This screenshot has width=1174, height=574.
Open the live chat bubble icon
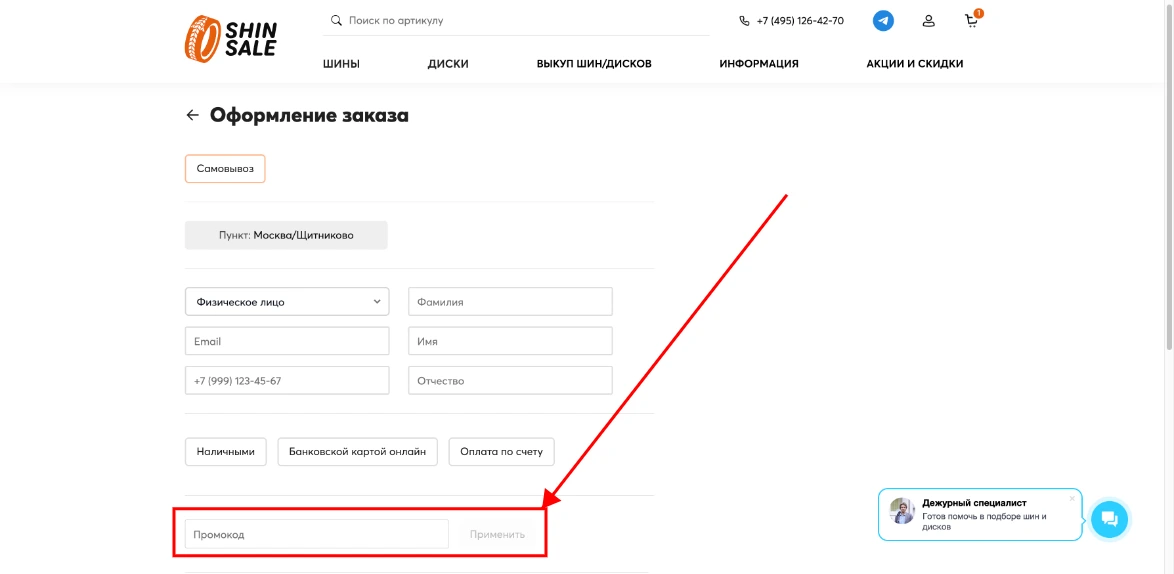pyautogui.click(x=1110, y=518)
